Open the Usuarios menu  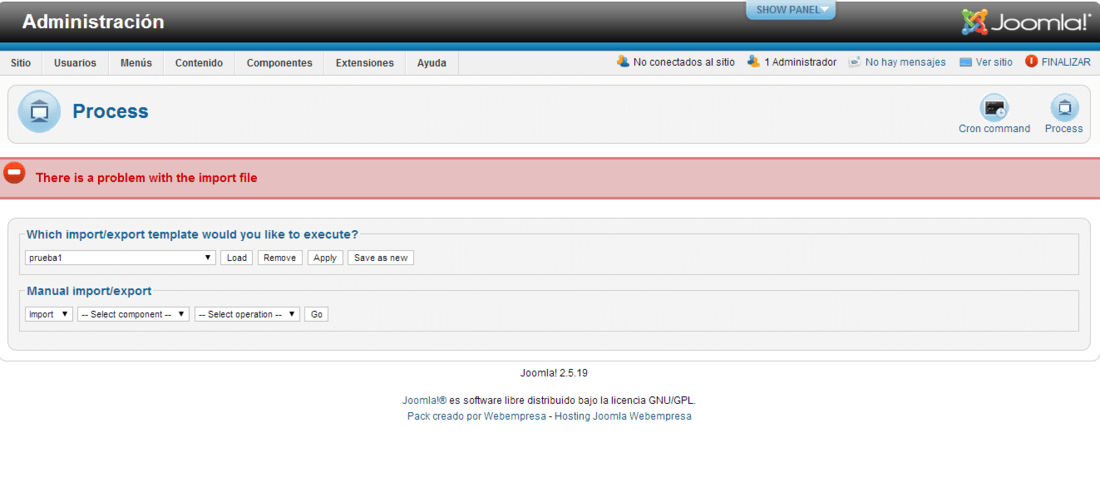click(x=75, y=62)
